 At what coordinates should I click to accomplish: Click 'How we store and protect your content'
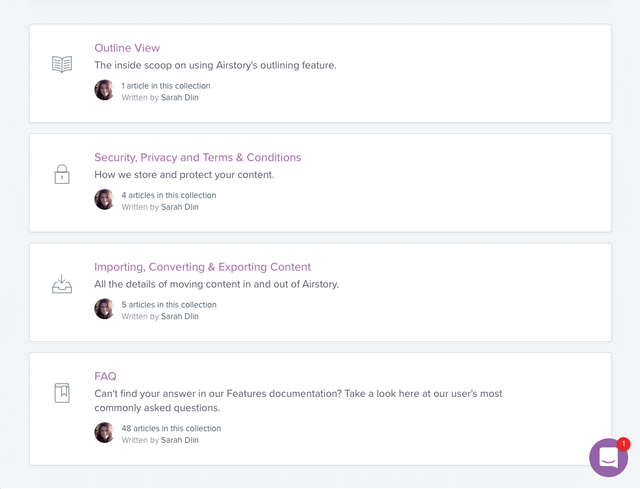[184, 175]
